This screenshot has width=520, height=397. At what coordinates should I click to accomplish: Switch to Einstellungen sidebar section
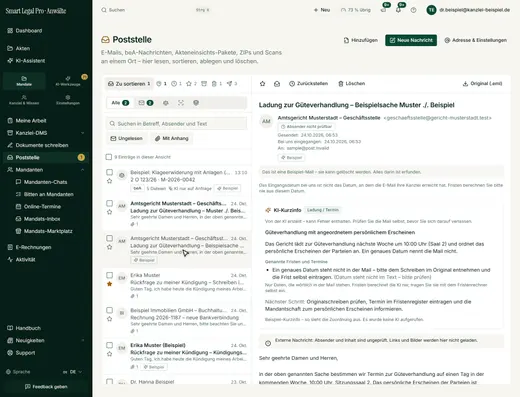[x=68, y=100]
